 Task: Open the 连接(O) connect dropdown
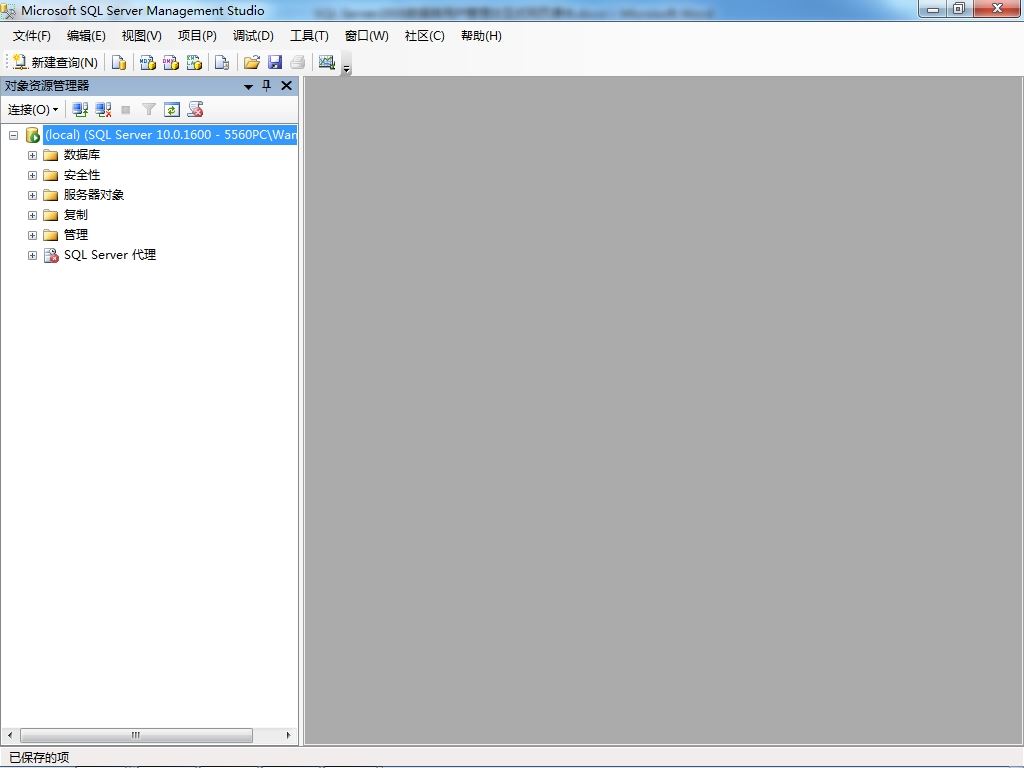(x=33, y=110)
